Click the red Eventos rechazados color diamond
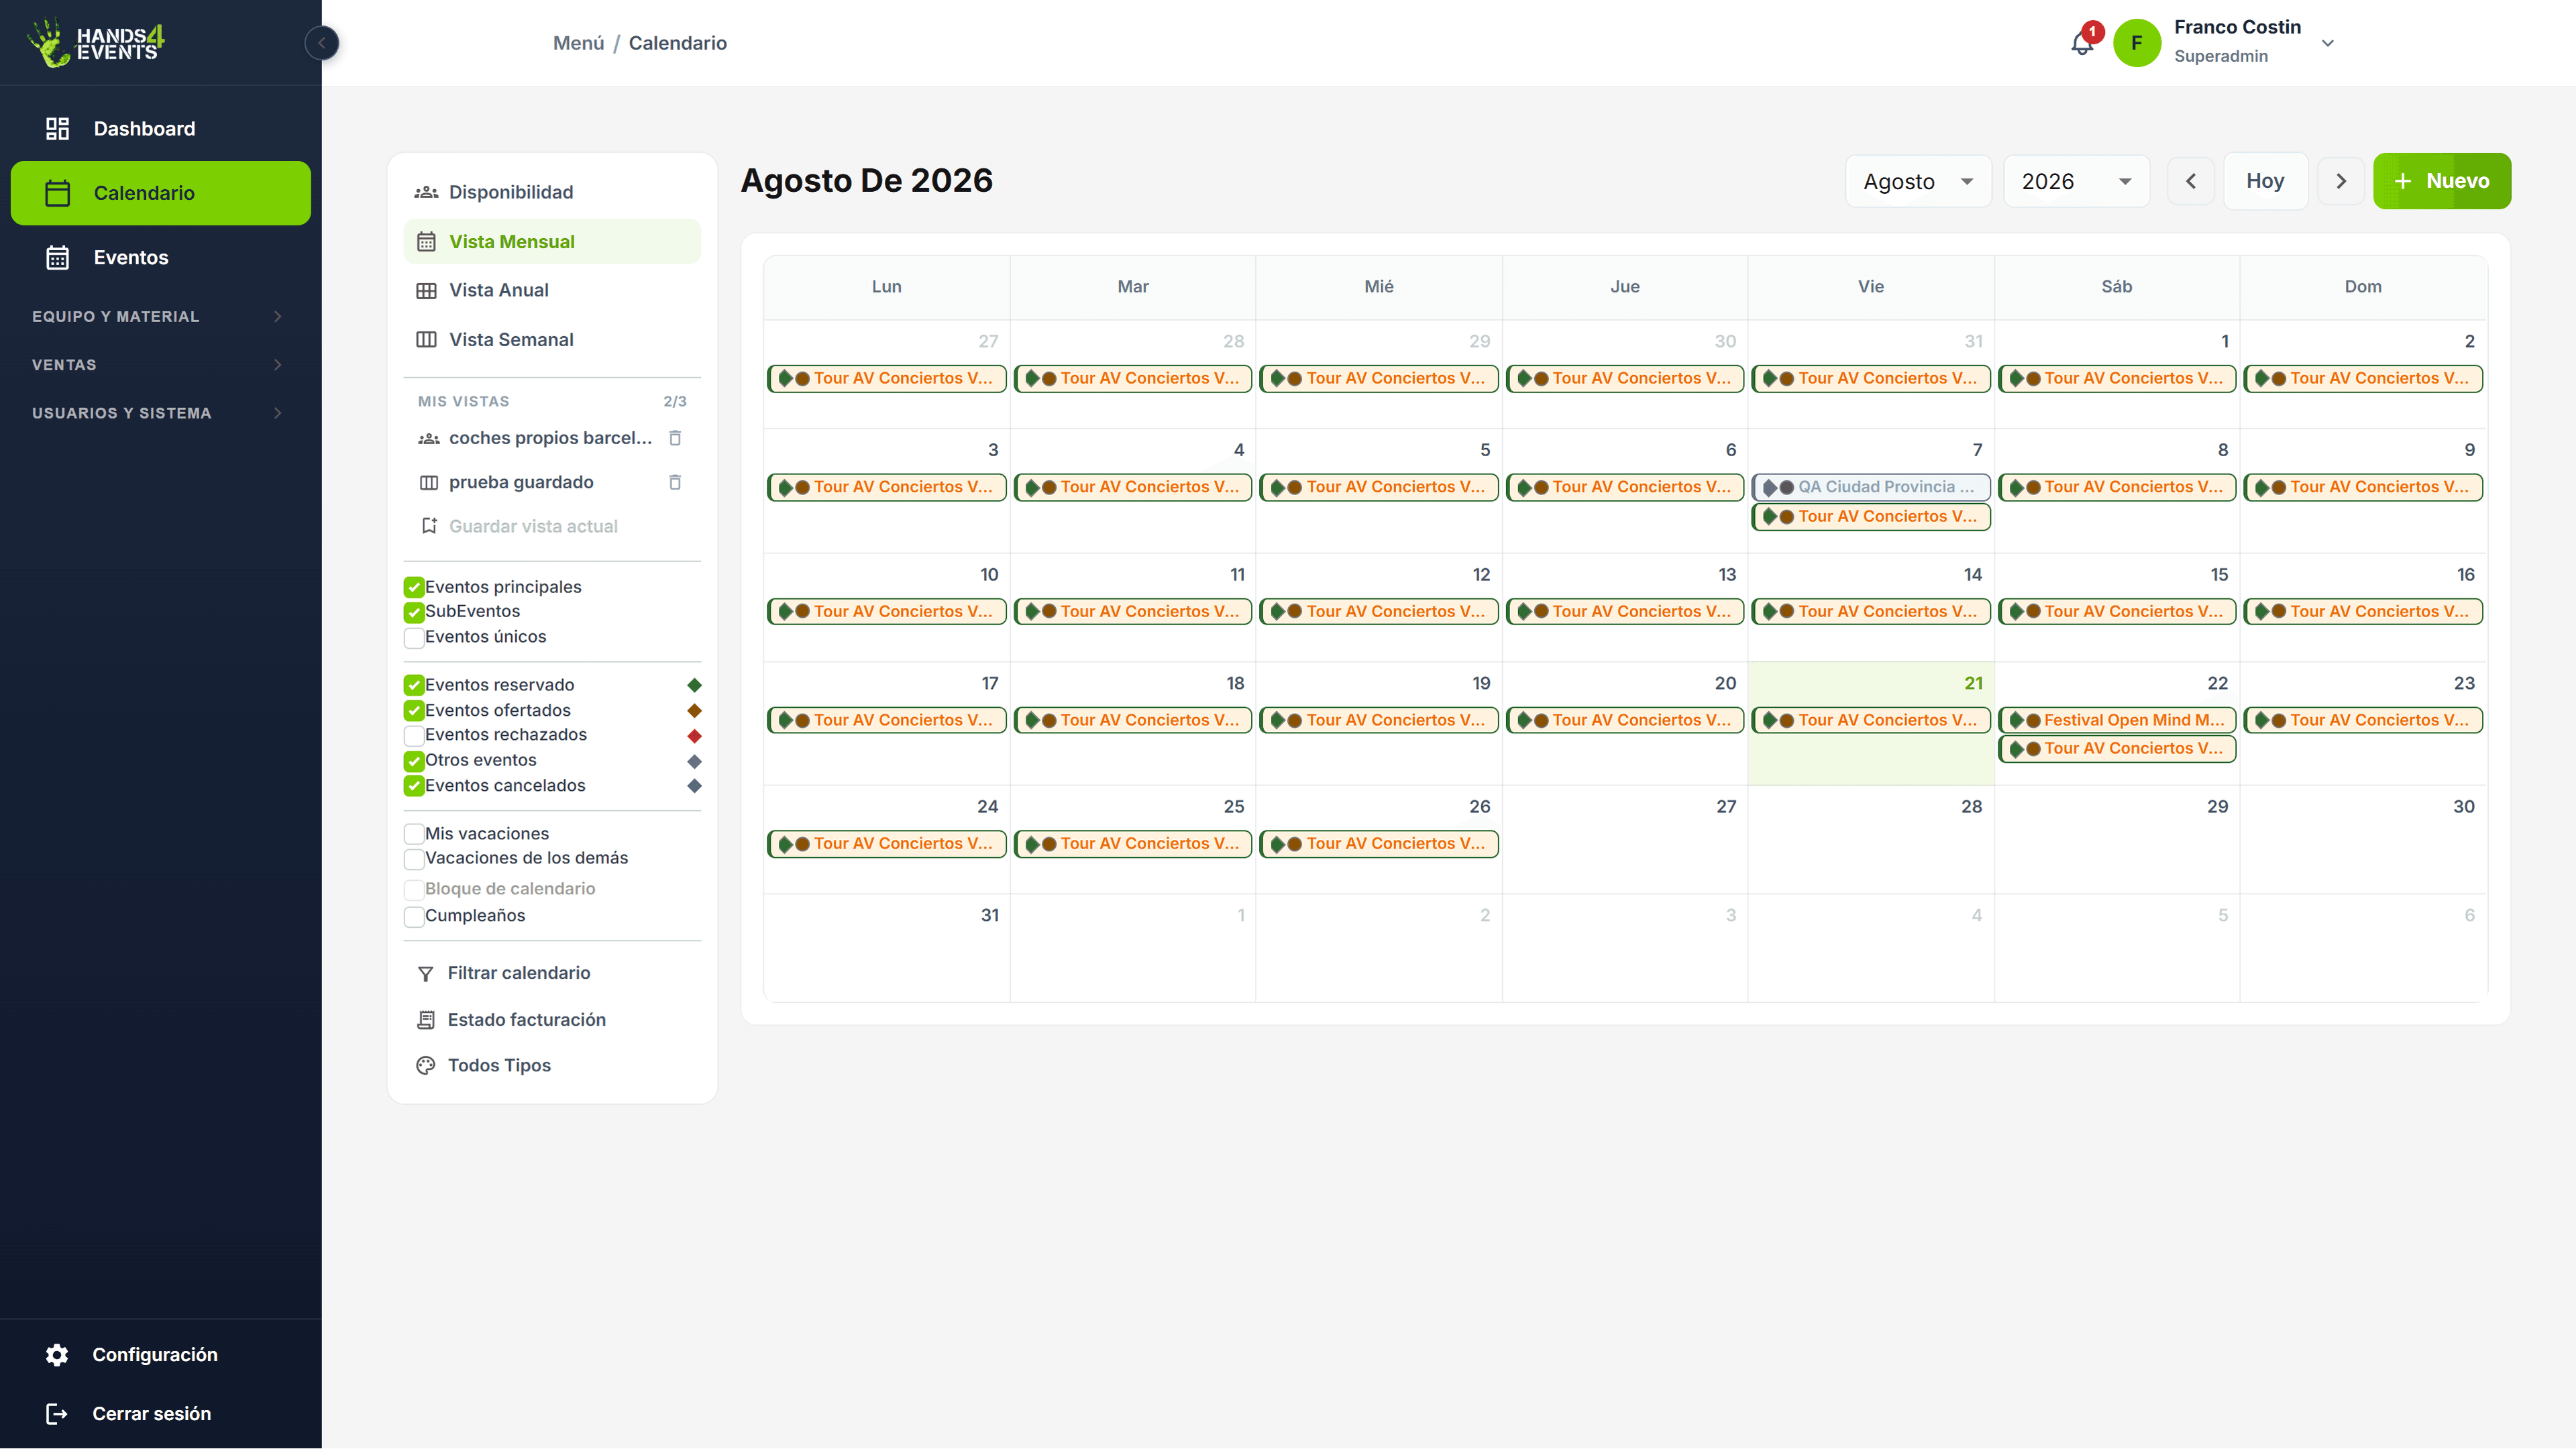Screen dimensions: 2576x1449 pyautogui.click(x=694, y=735)
